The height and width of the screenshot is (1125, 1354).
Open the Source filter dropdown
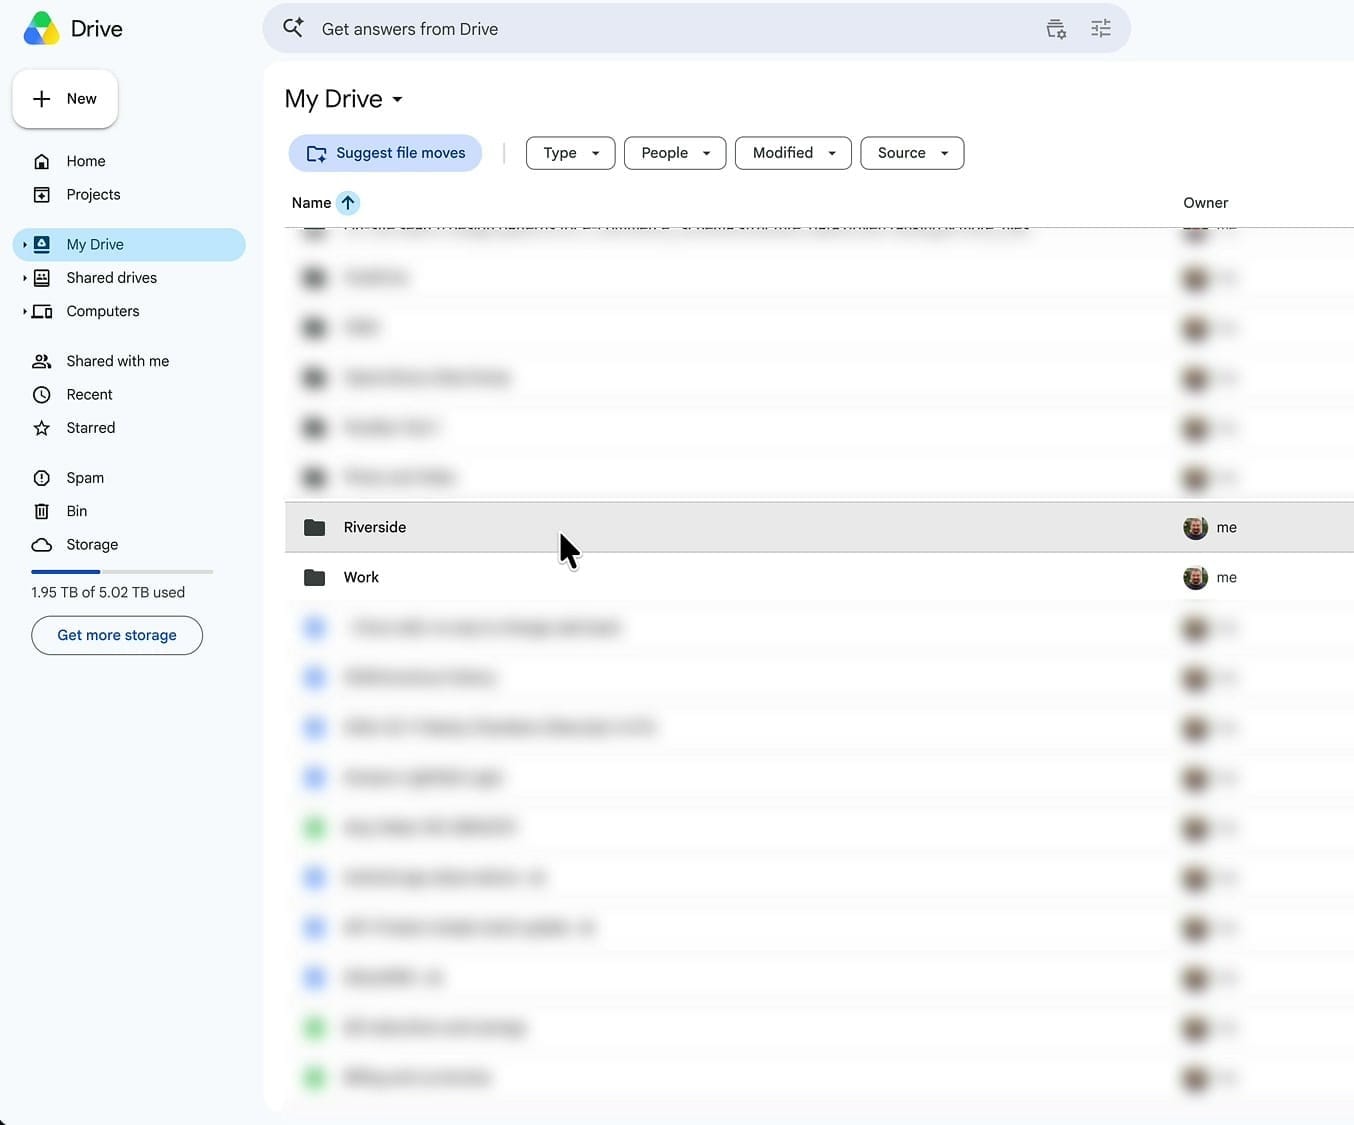point(912,153)
